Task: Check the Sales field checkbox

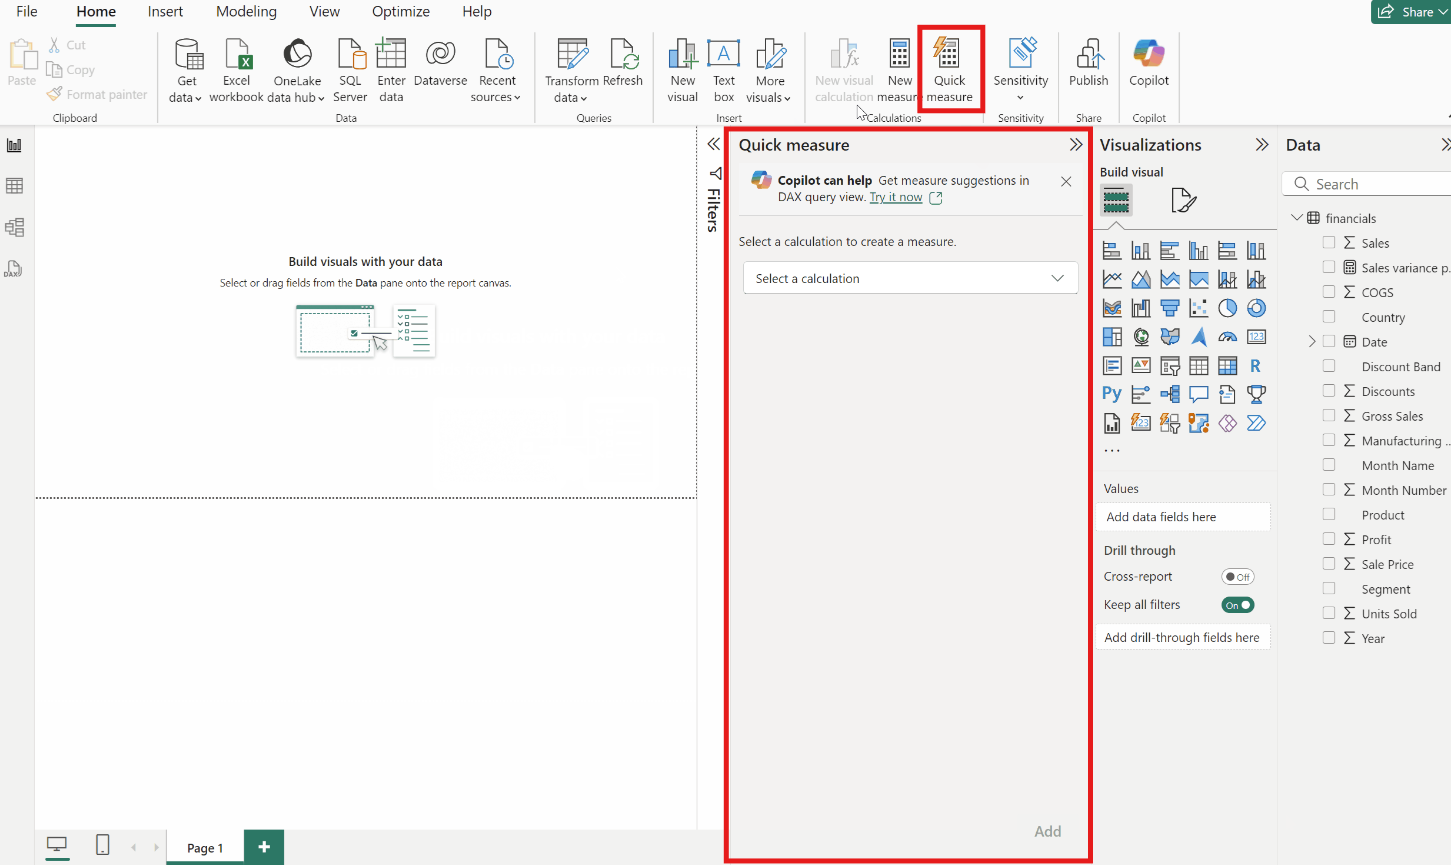Action: pyautogui.click(x=1329, y=243)
